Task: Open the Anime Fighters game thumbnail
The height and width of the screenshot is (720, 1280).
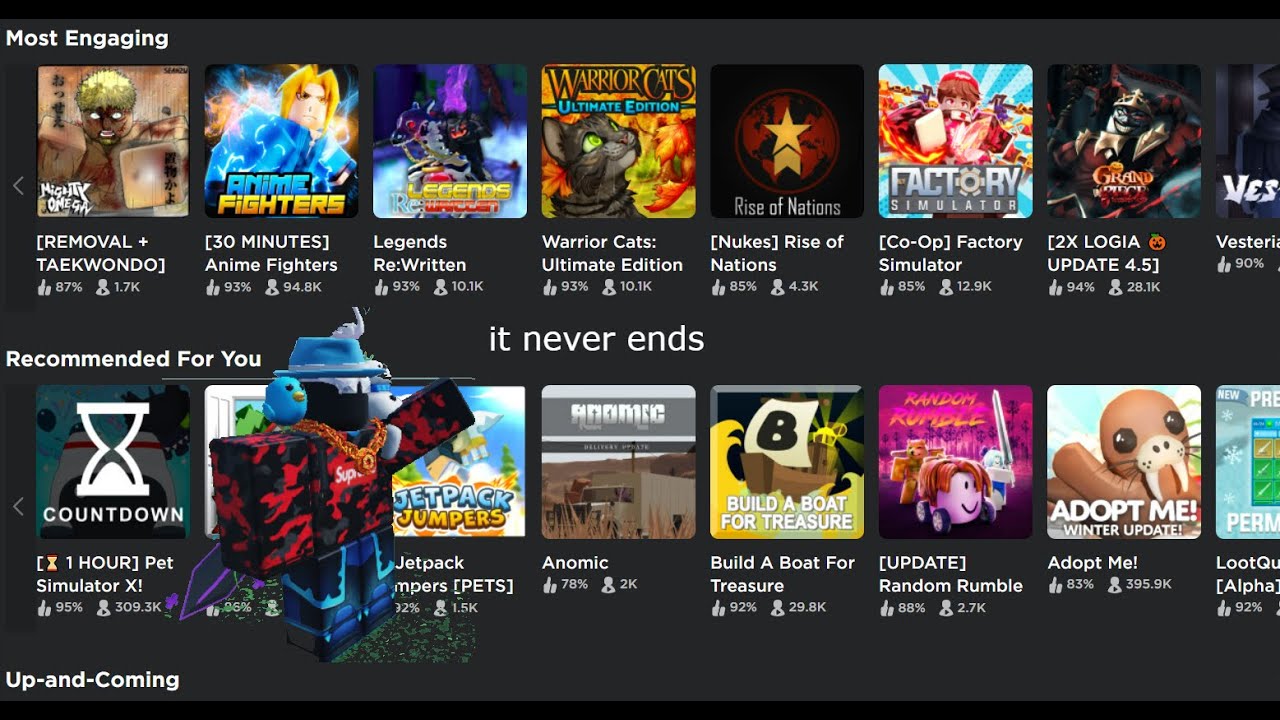Action: pos(281,141)
